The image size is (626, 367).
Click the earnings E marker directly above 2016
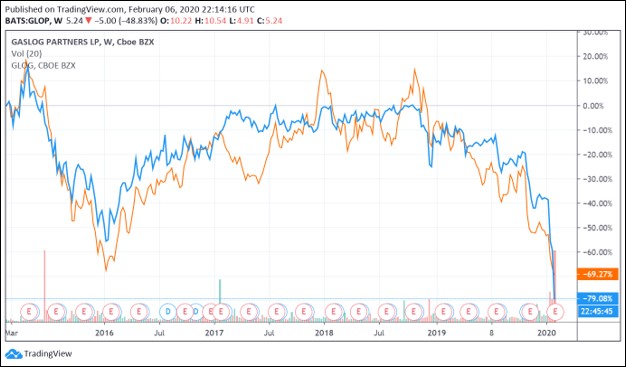[111, 311]
